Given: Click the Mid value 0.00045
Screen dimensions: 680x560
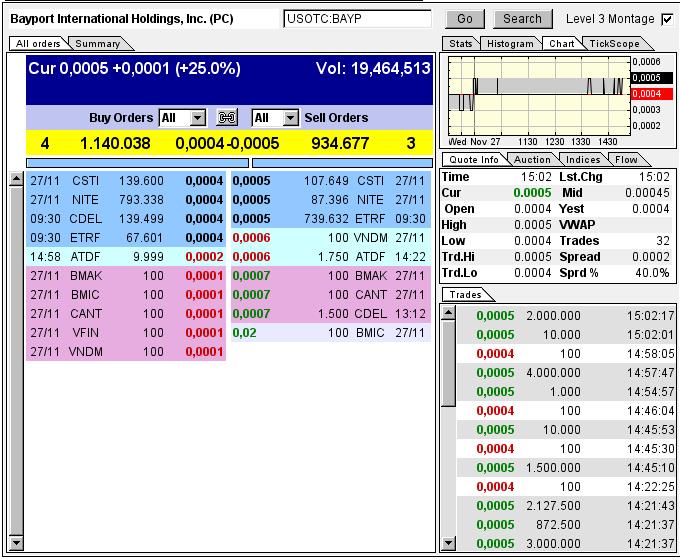Looking at the screenshot, I should tap(647, 193).
